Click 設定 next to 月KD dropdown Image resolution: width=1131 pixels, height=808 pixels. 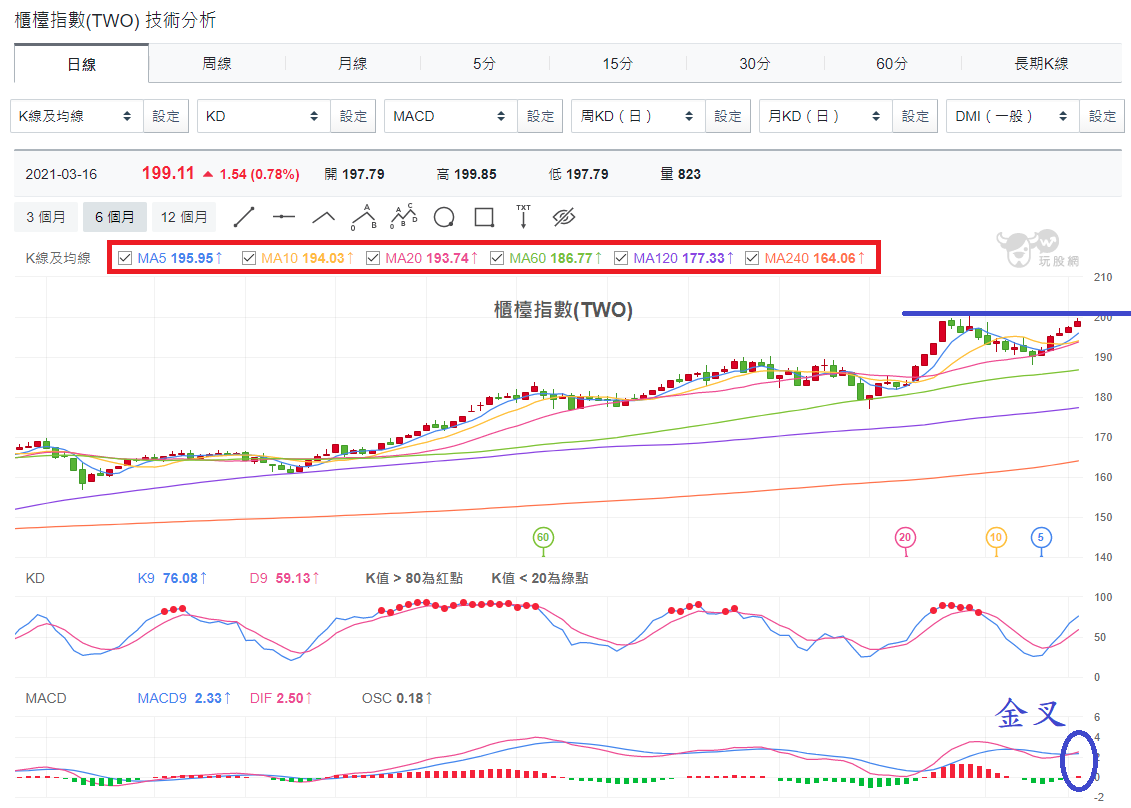tap(915, 116)
